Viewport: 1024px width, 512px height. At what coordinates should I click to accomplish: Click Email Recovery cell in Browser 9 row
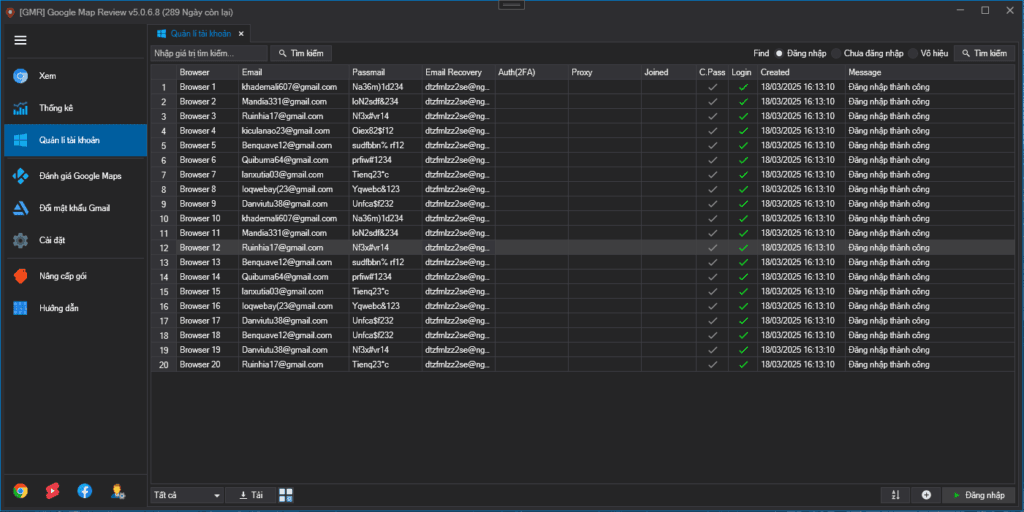click(x=458, y=204)
